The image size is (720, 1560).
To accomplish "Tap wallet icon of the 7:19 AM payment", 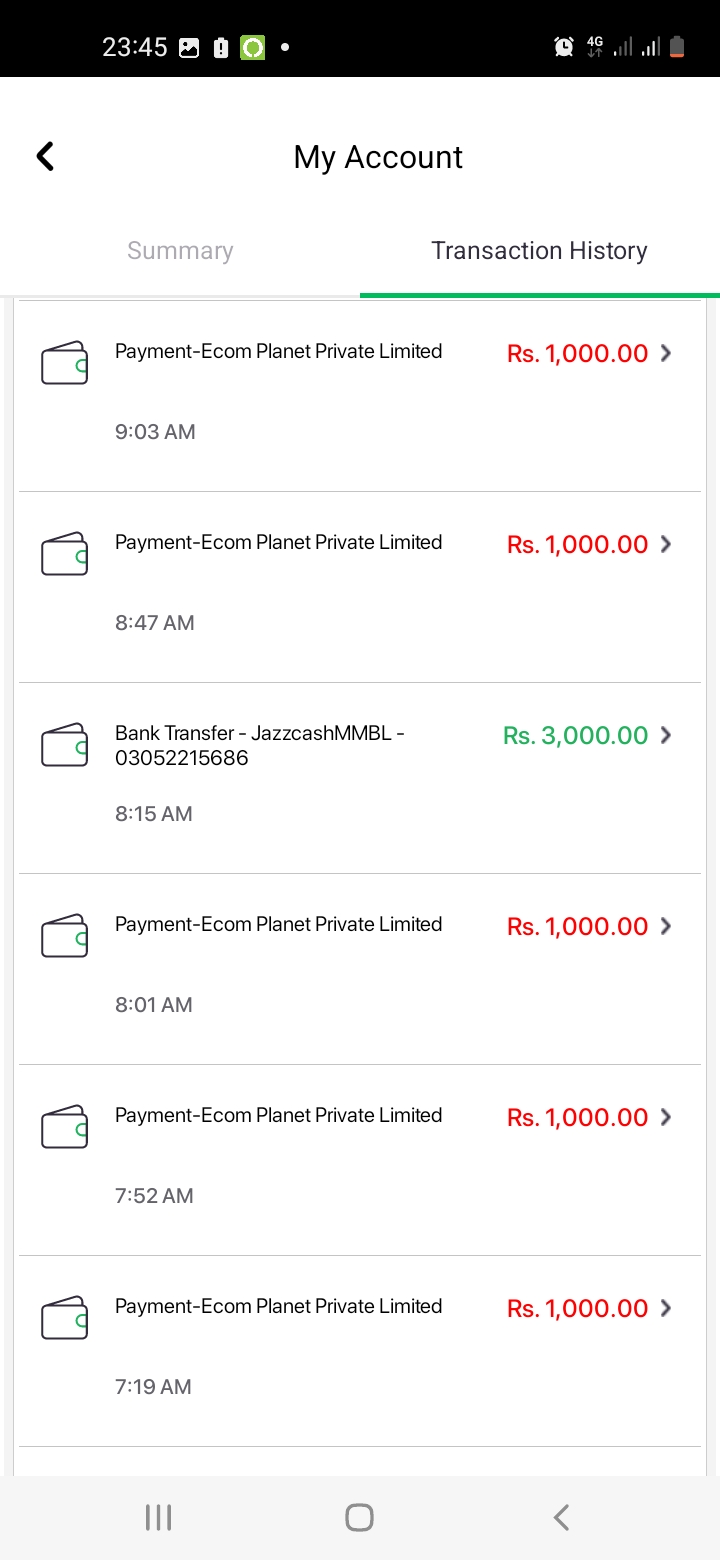I will (x=65, y=1318).
